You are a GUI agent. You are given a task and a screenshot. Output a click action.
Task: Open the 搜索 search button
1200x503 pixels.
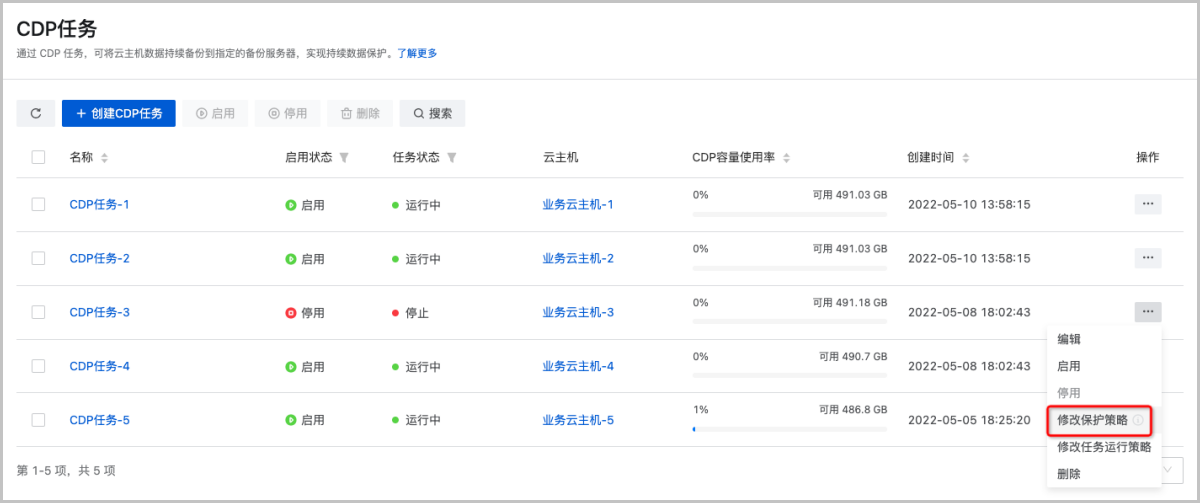pos(432,114)
